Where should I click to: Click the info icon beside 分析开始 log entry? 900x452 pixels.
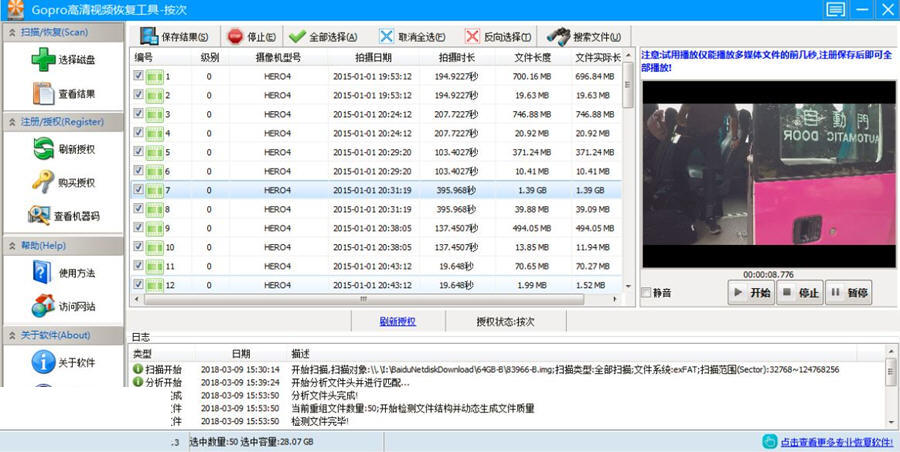click(x=138, y=382)
